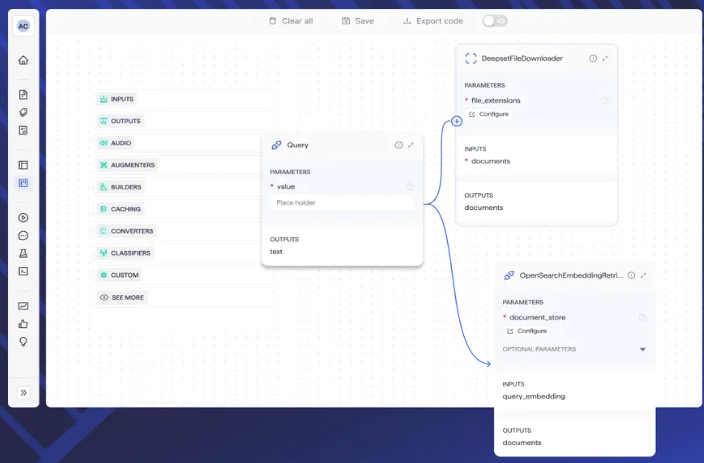Open the AC workspace avatar
The image size is (704, 463).
(23, 26)
